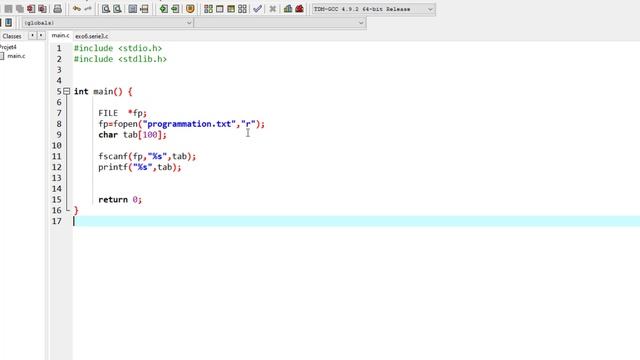Screen dimensions: 640x360
Task: Click the Go to line icon
Action: (144, 9)
